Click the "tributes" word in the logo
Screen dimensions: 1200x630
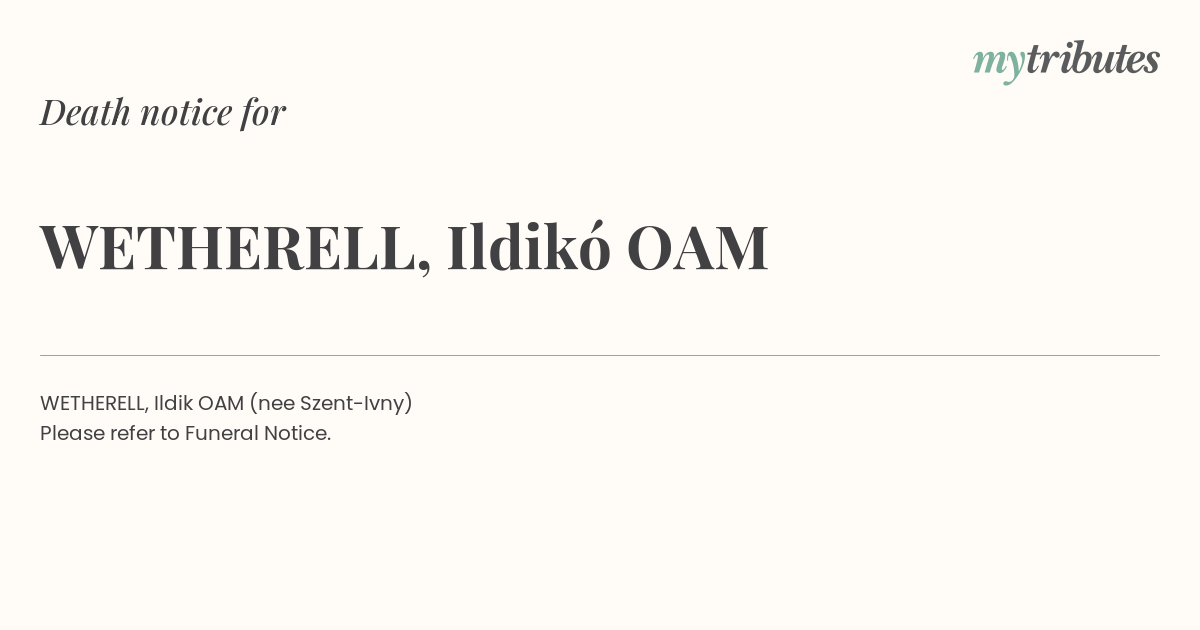pyautogui.click(x=1092, y=59)
